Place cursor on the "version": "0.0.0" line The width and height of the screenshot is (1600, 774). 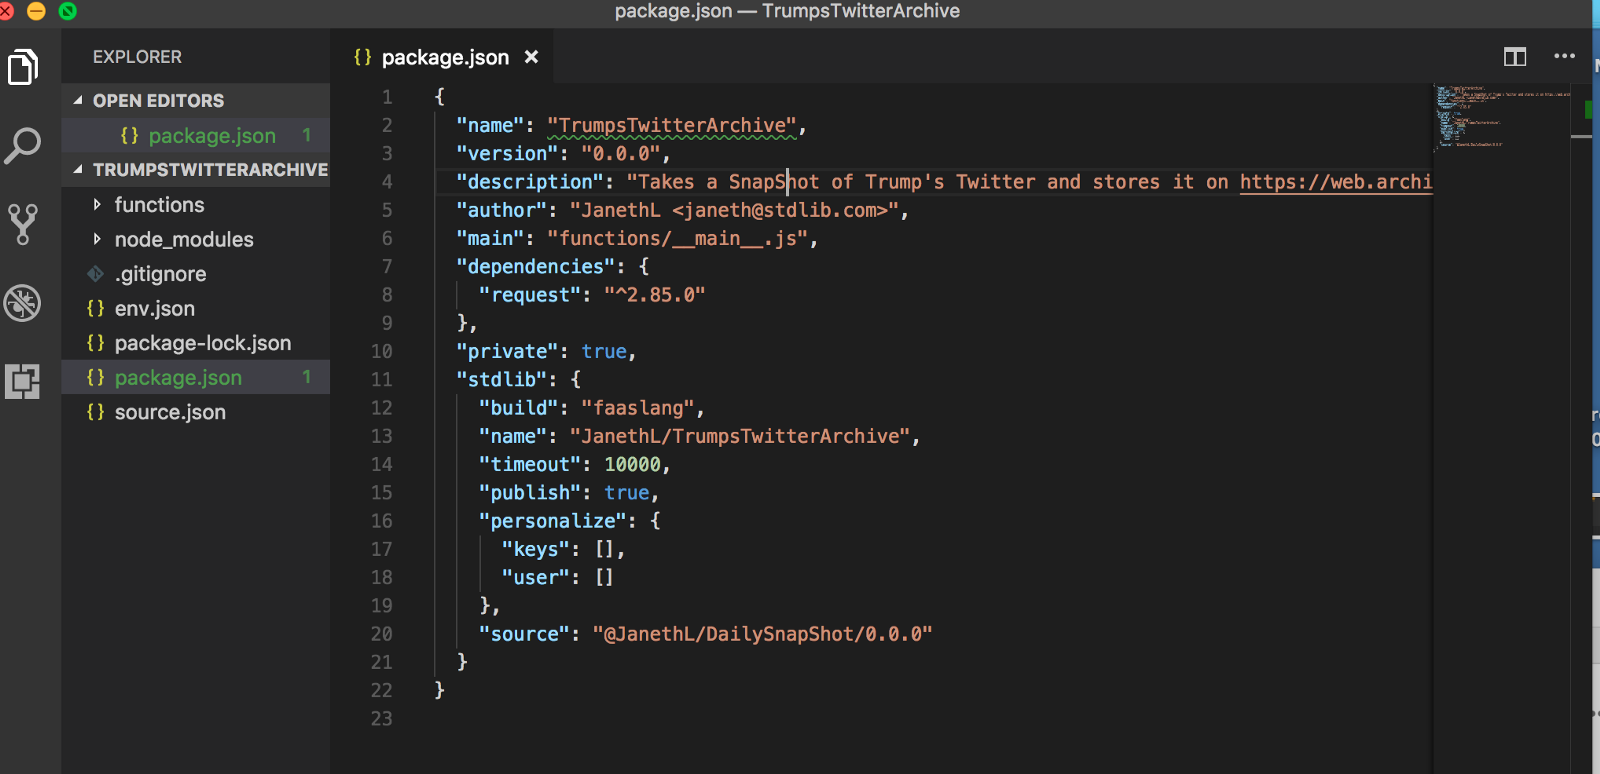point(563,153)
